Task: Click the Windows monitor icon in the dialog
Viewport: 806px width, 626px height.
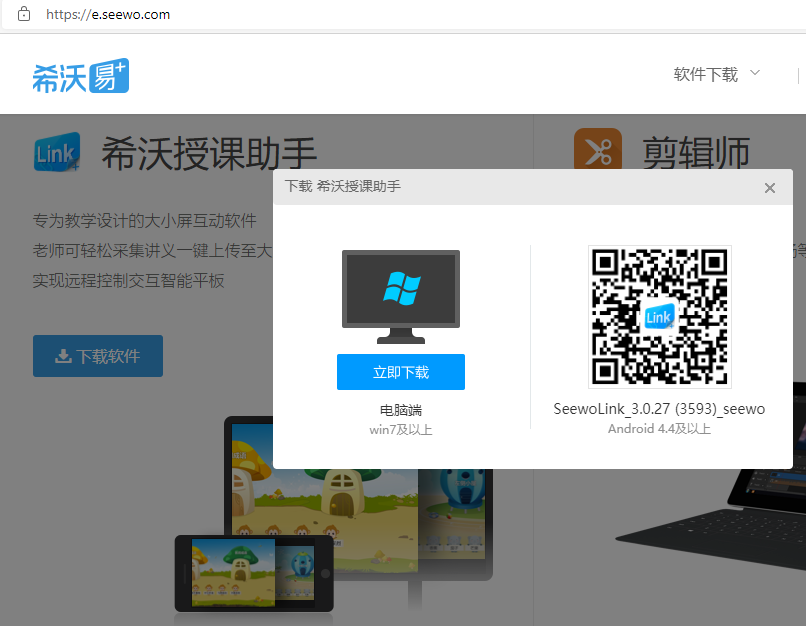Action: tap(401, 297)
